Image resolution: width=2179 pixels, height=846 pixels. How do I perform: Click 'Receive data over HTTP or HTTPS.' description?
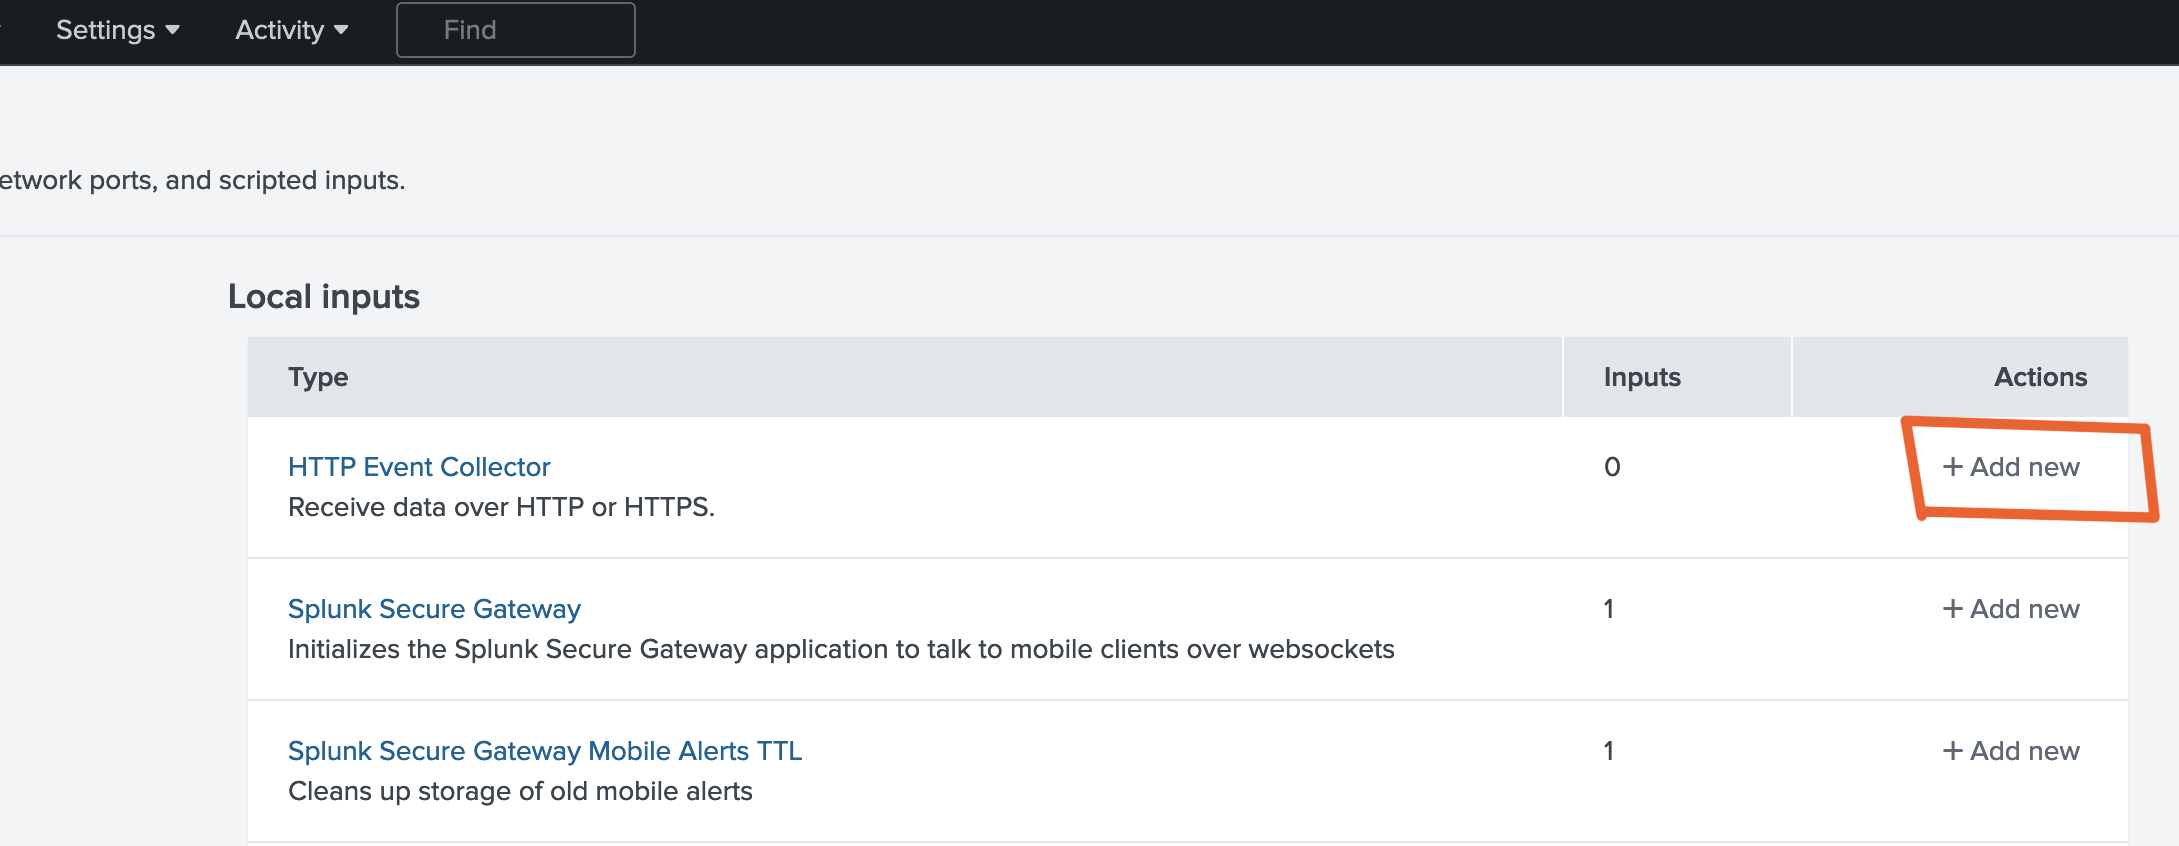(501, 507)
